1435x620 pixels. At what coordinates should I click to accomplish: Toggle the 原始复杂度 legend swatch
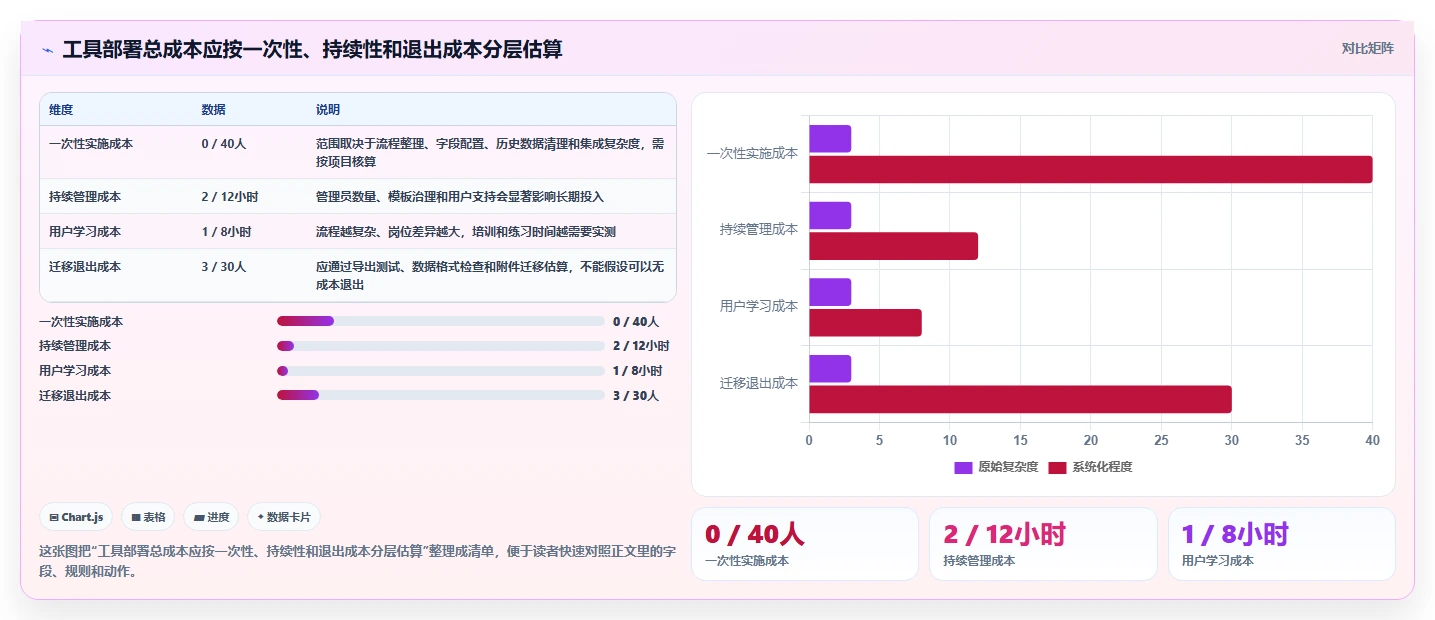click(x=963, y=467)
